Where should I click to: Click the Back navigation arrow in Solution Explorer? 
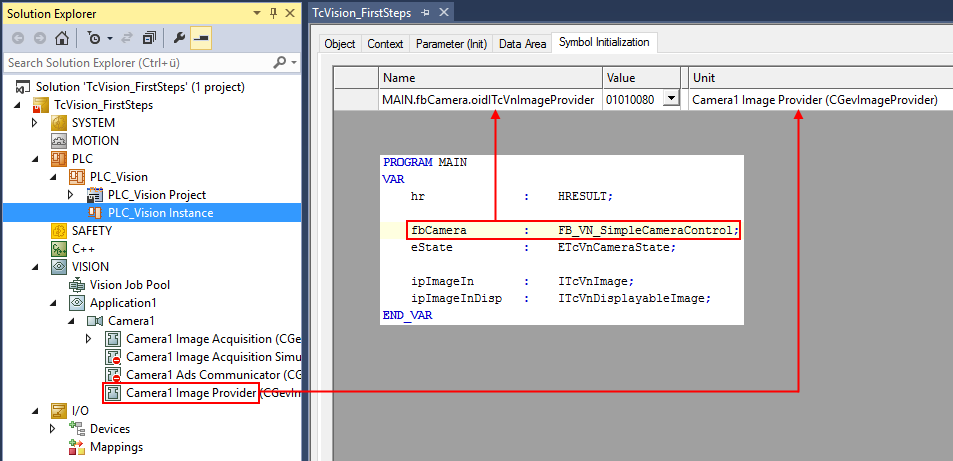pos(18,38)
